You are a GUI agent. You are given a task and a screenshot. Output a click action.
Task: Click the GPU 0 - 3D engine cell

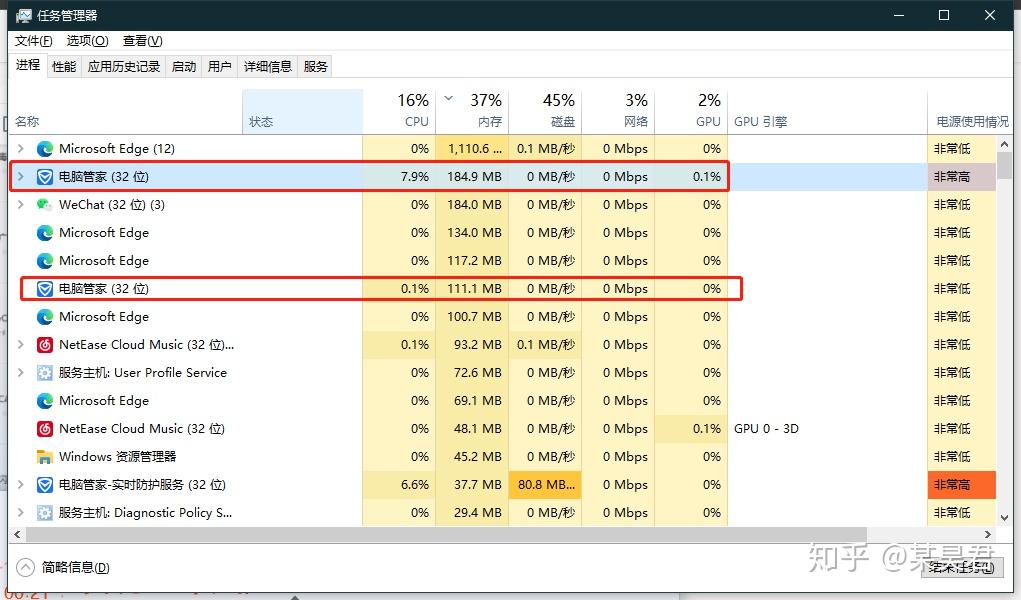pos(766,429)
